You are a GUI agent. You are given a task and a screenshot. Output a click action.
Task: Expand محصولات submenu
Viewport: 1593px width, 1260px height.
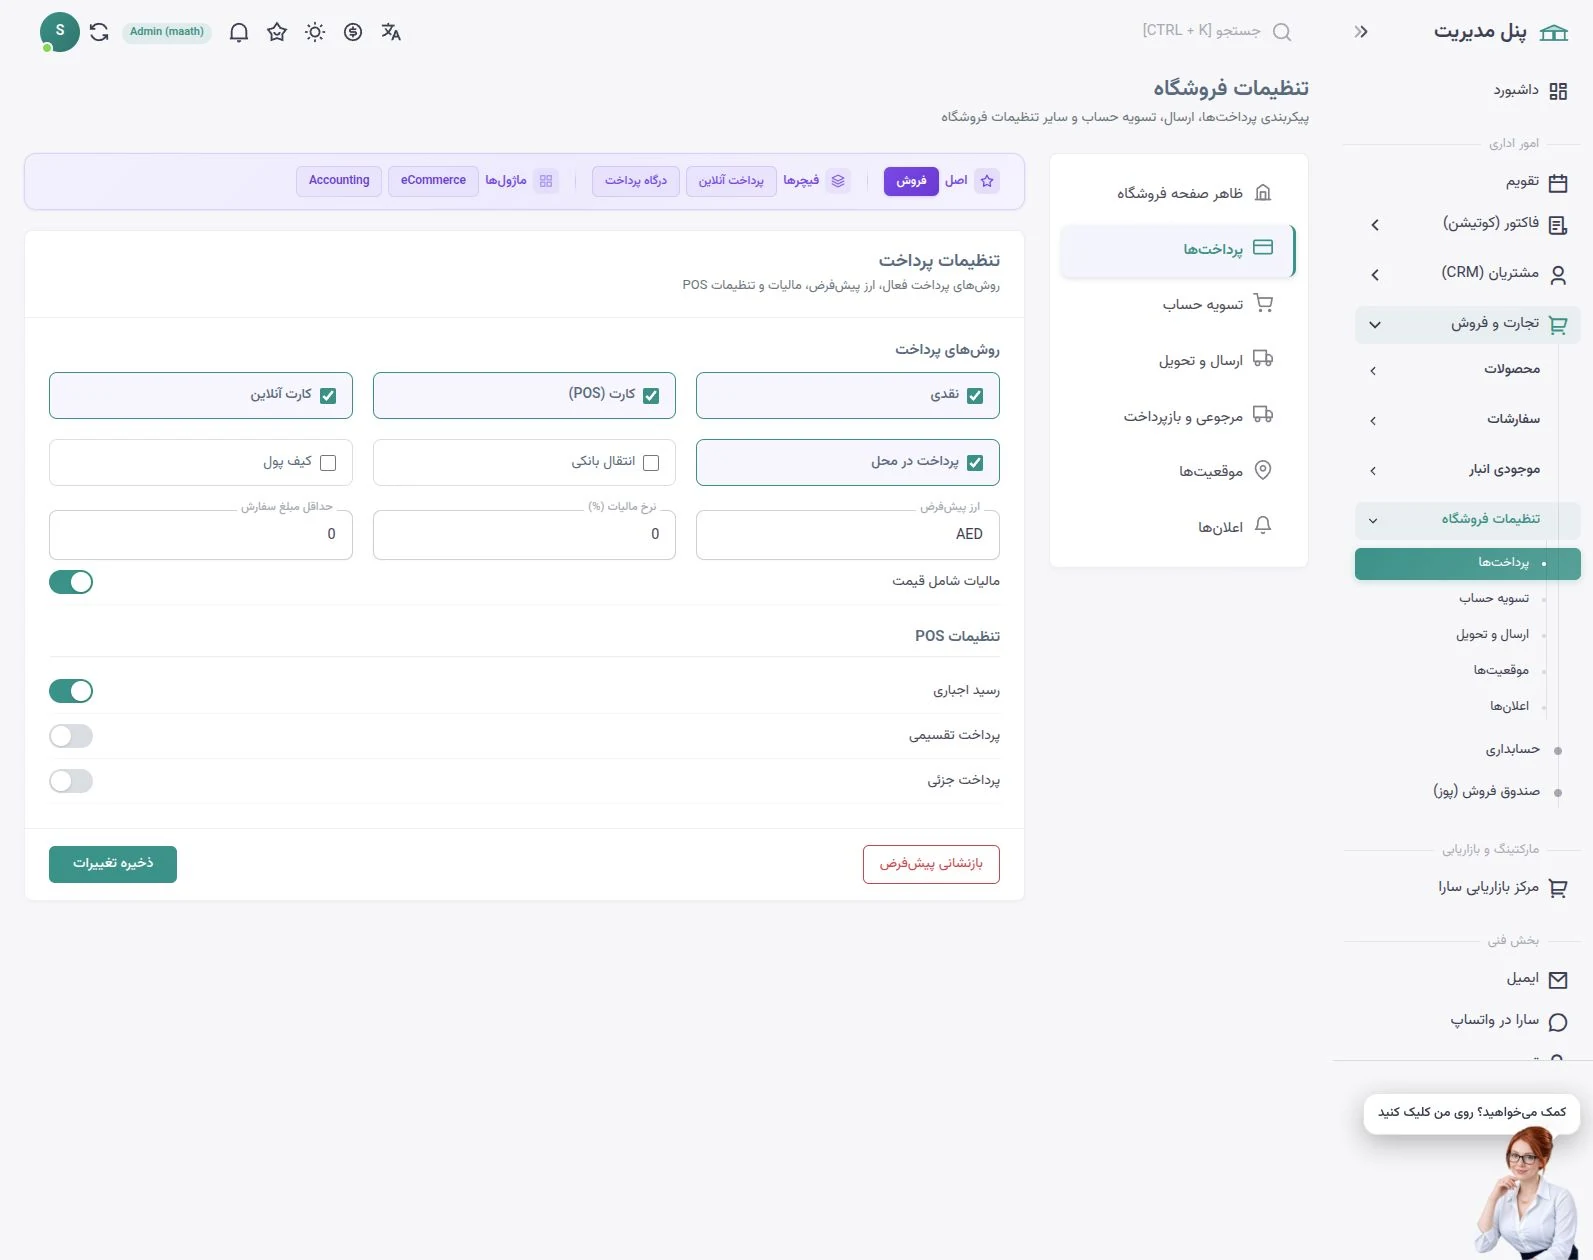(1468, 370)
